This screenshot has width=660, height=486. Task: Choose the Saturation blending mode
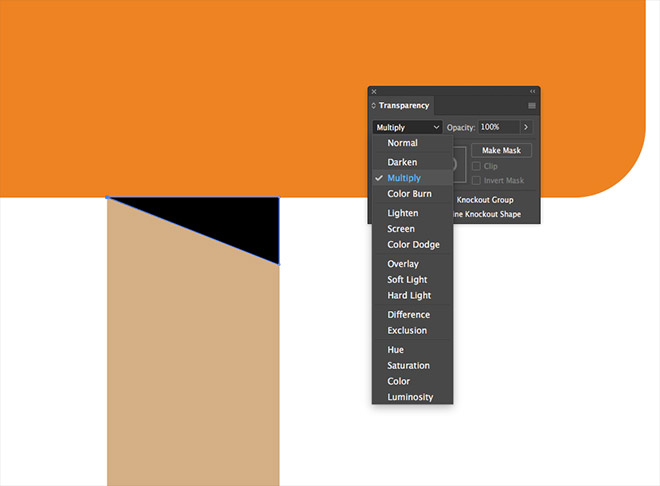412,366
